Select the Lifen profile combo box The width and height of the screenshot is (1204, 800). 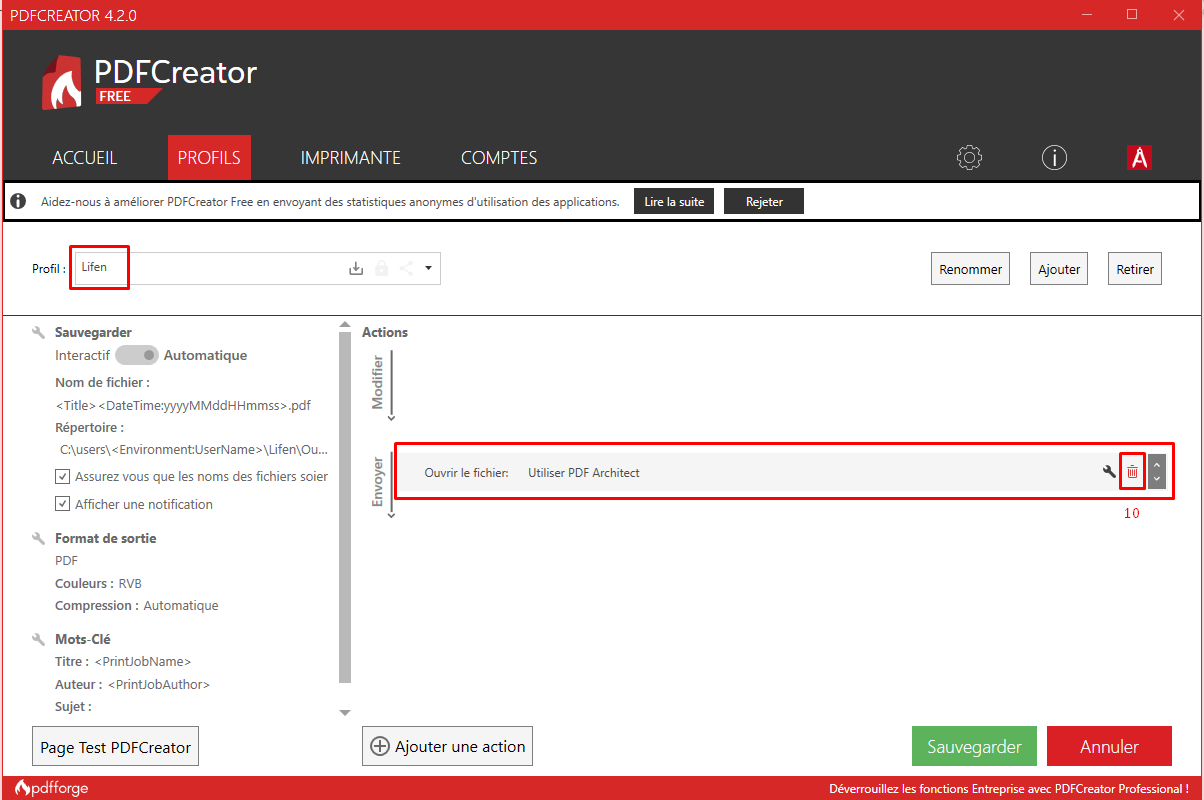click(x=256, y=268)
